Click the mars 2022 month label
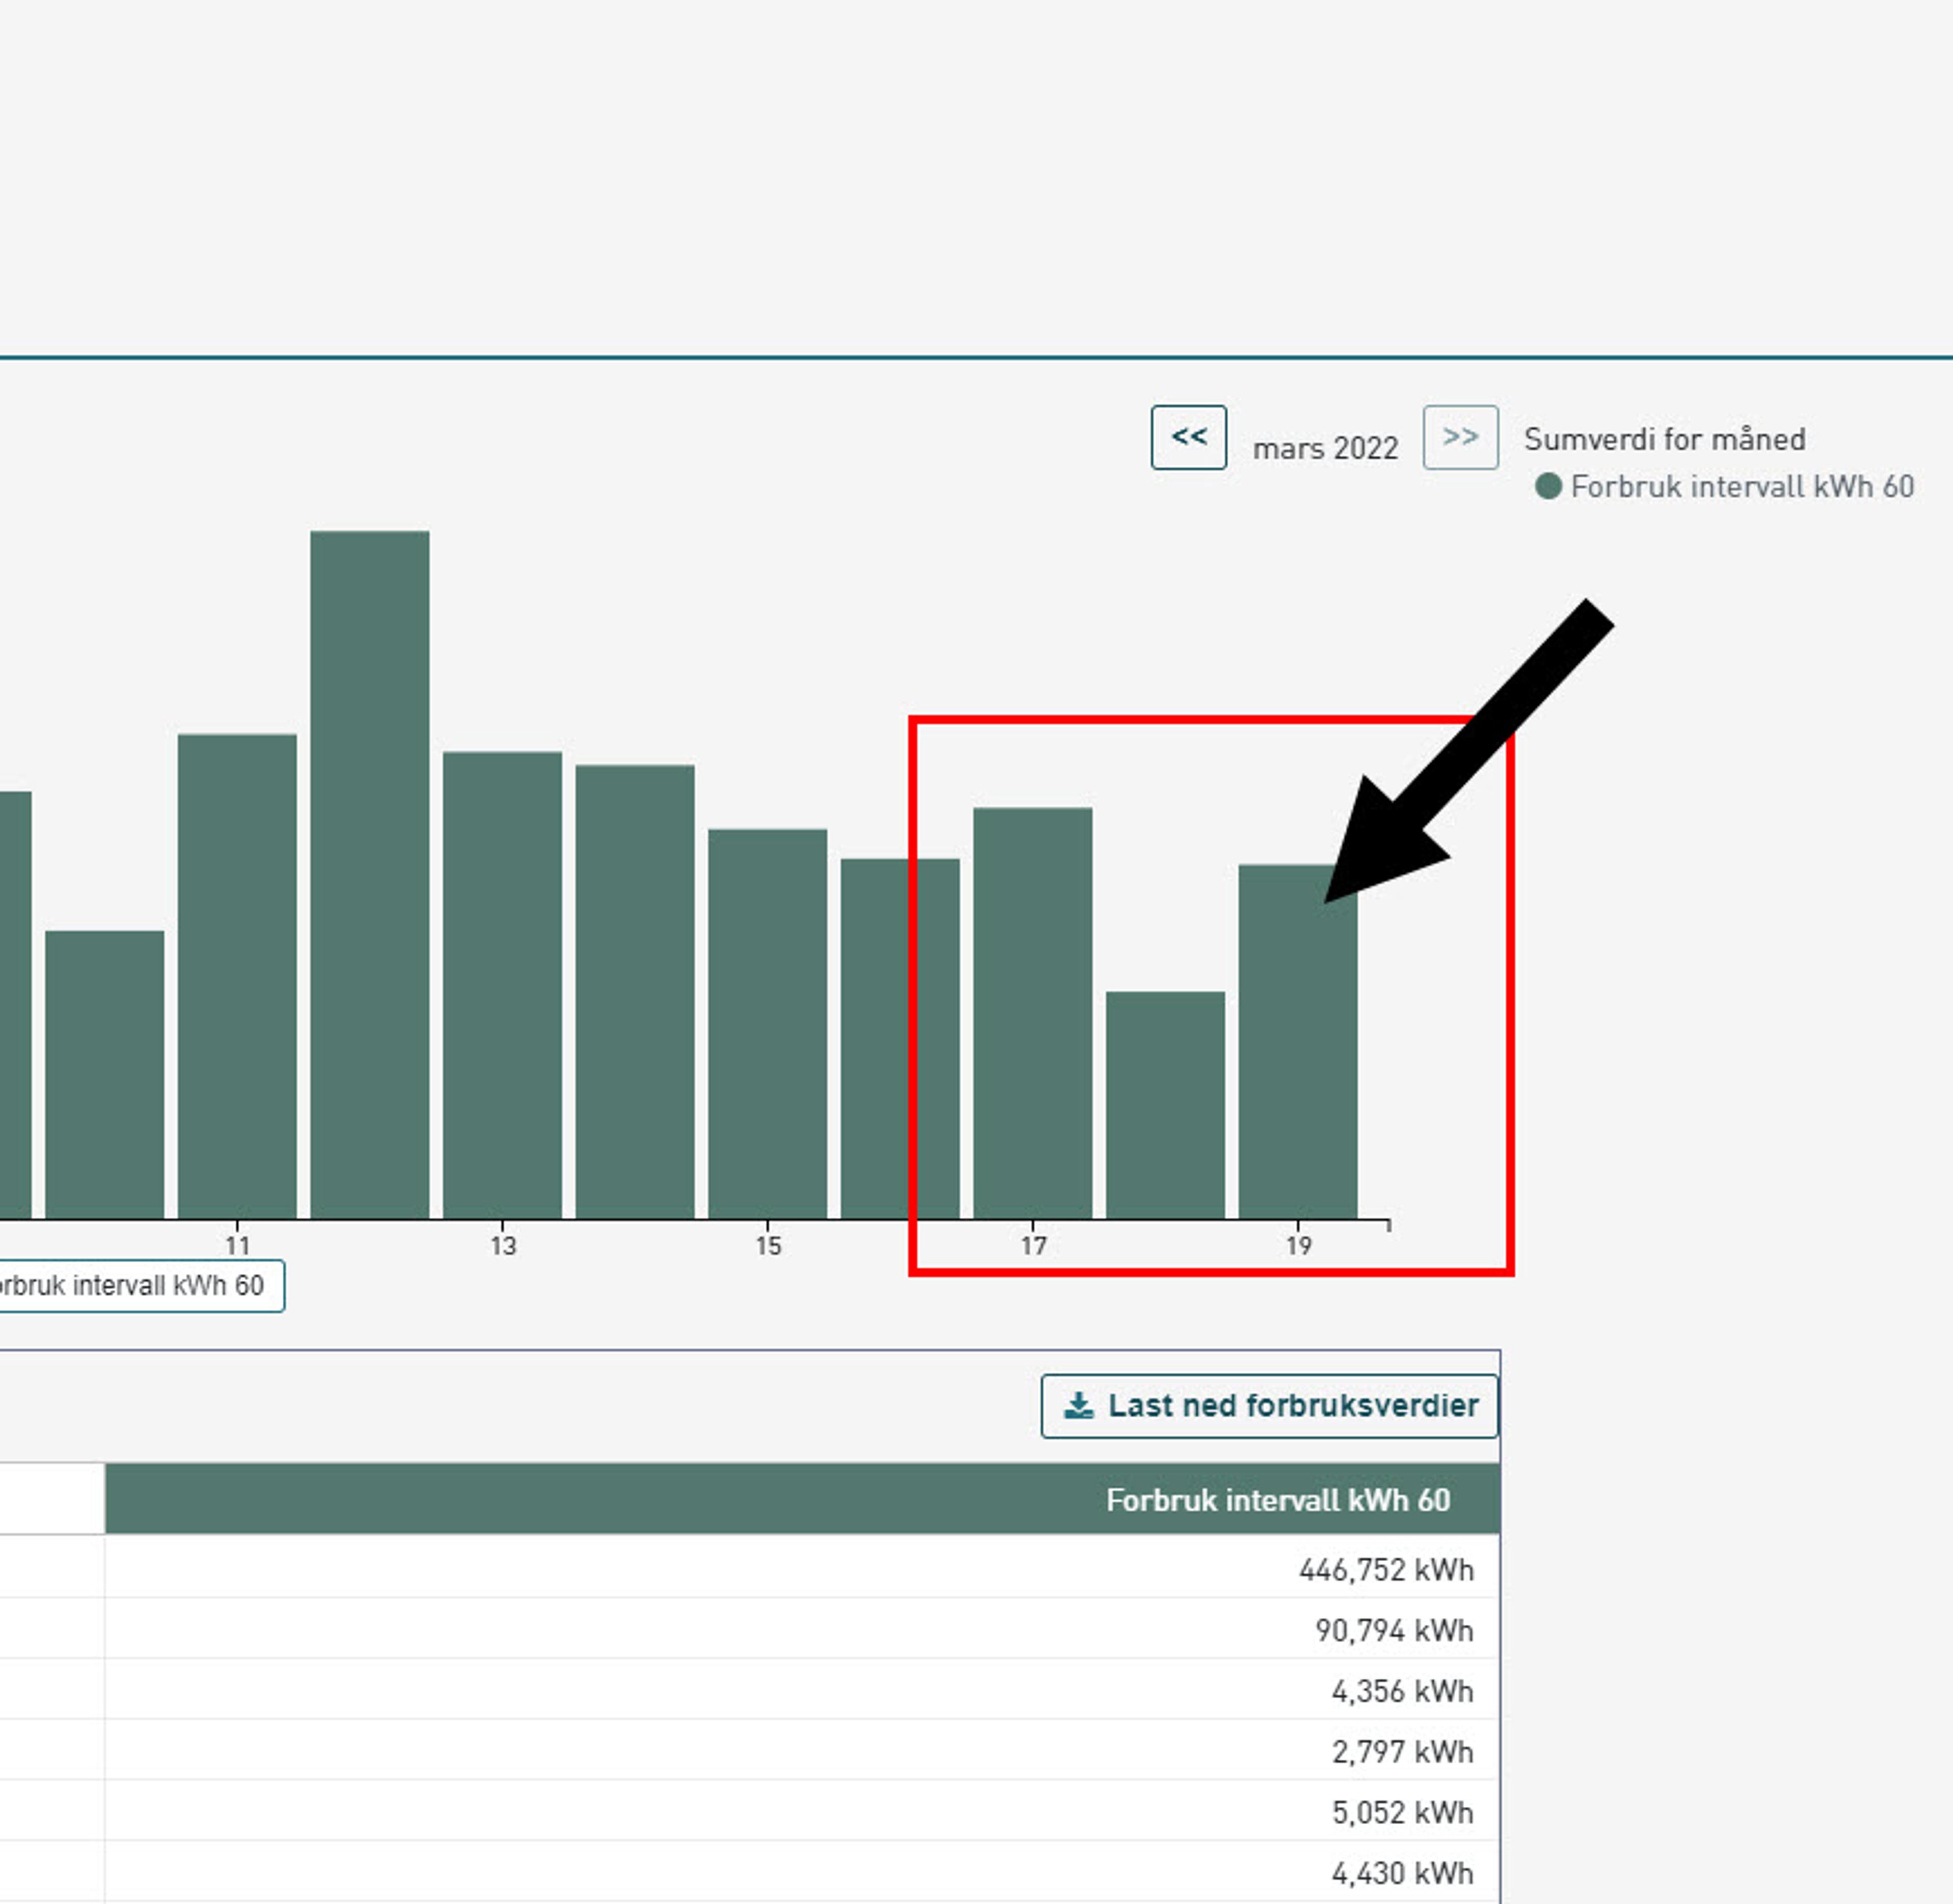1953x1904 pixels. click(x=1325, y=449)
